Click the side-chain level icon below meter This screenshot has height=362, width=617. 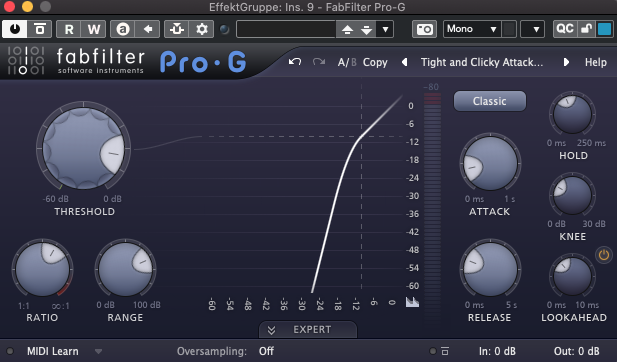coord(412,302)
